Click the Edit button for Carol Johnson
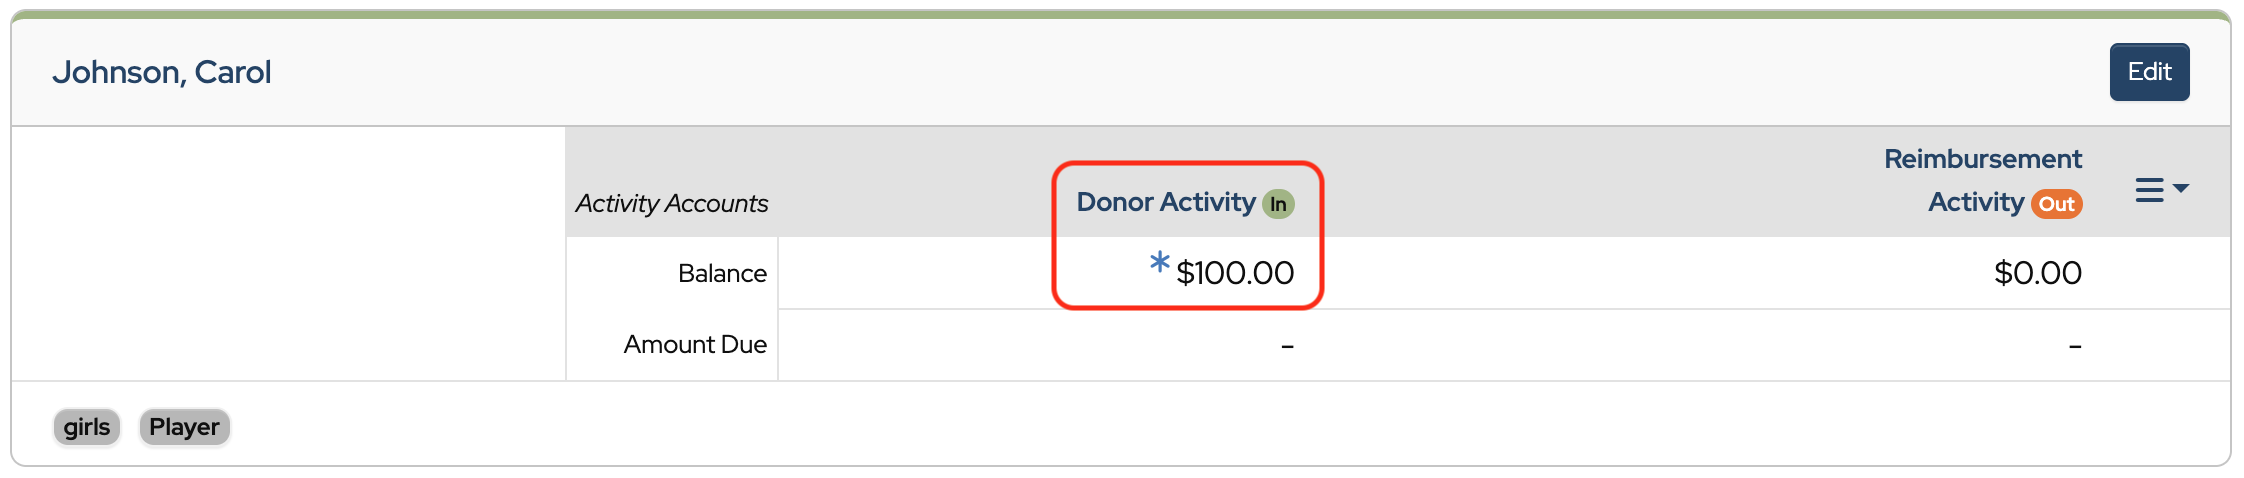2244x478 pixels. [x=2148, y=72]
